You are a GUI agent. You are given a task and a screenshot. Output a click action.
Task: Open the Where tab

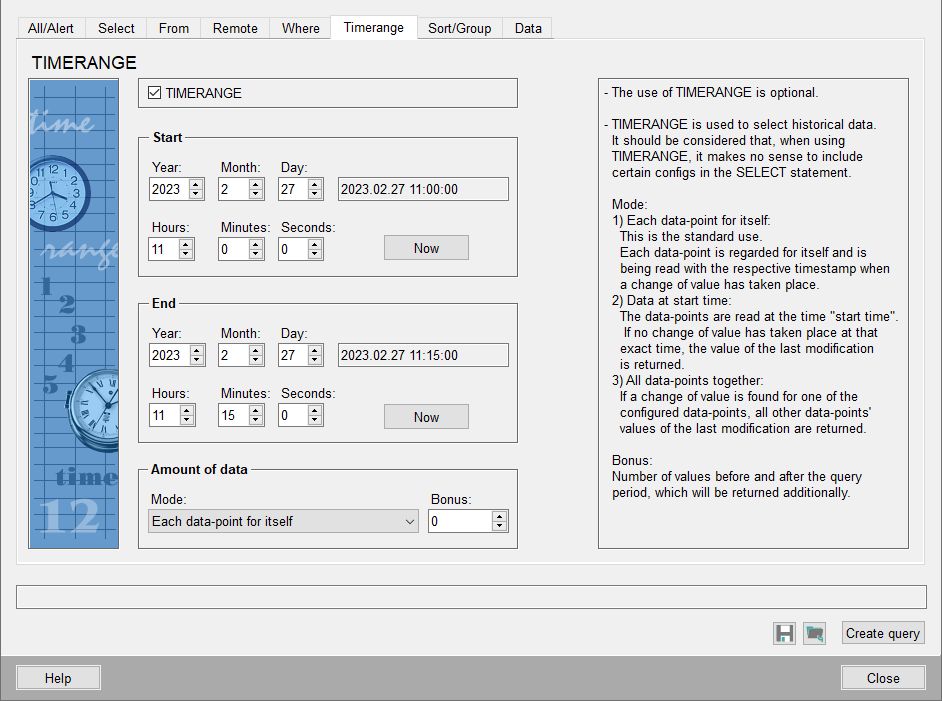300,28
